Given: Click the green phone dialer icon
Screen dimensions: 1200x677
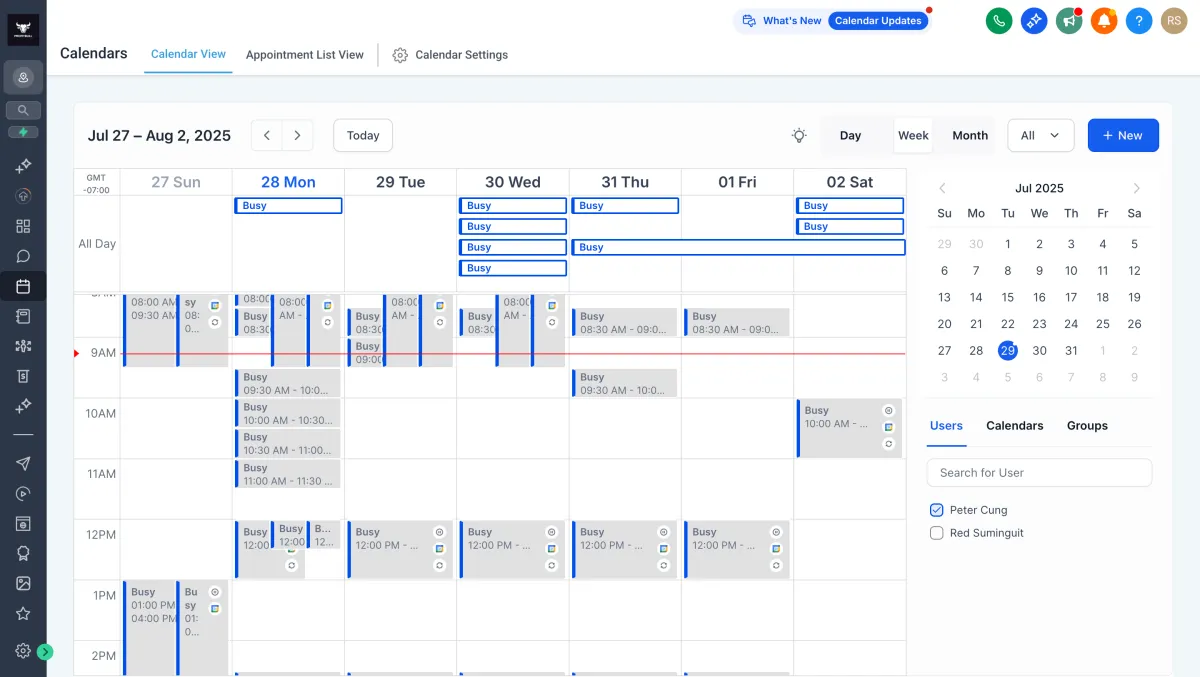Looking at the screenshot, I should (x=998, y=21).
